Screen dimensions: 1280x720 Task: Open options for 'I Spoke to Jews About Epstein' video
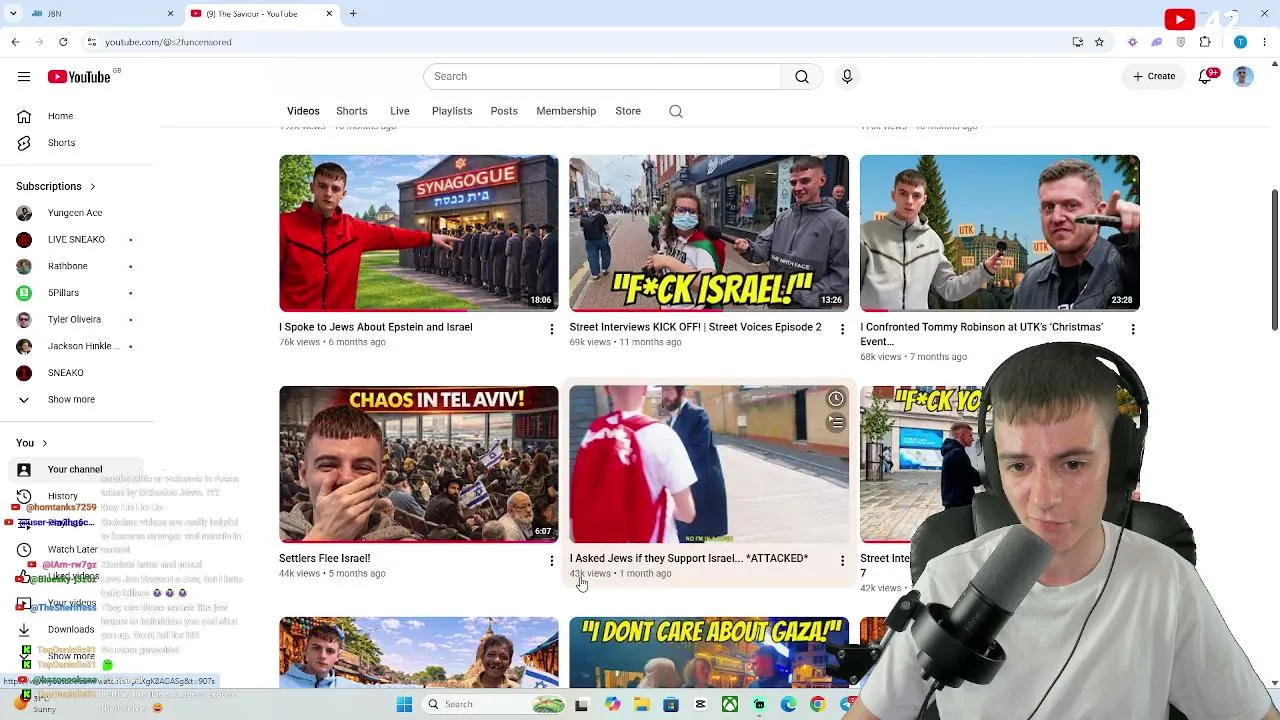pos(551,329)
